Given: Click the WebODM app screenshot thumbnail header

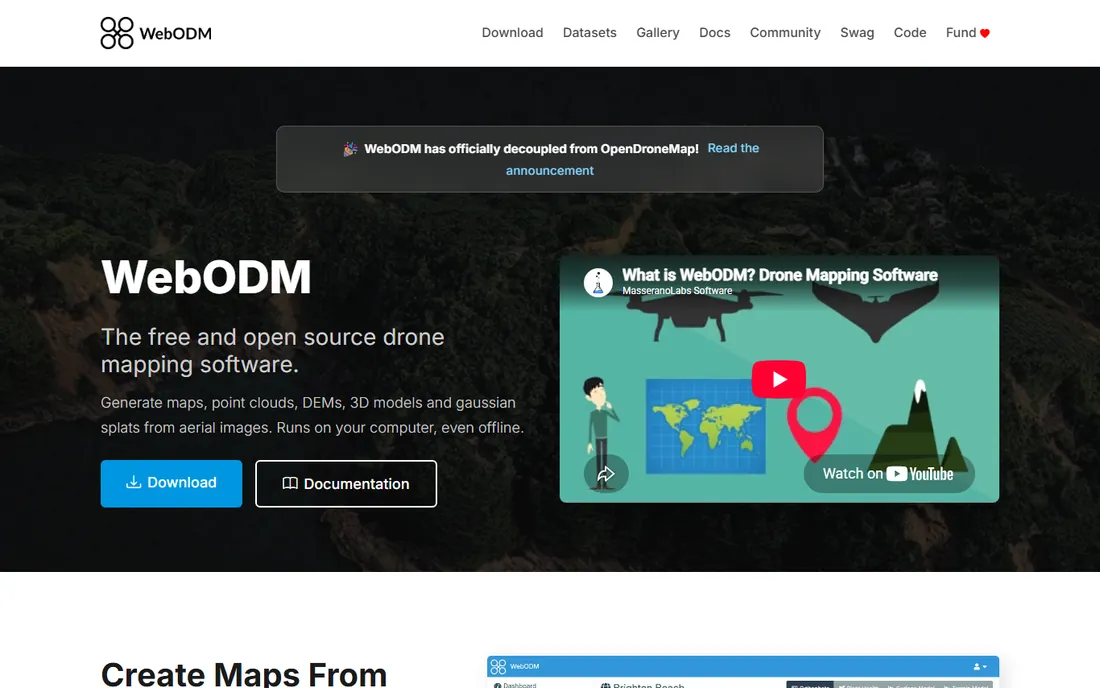Looking at the screenshot, I should pos(743,666).
